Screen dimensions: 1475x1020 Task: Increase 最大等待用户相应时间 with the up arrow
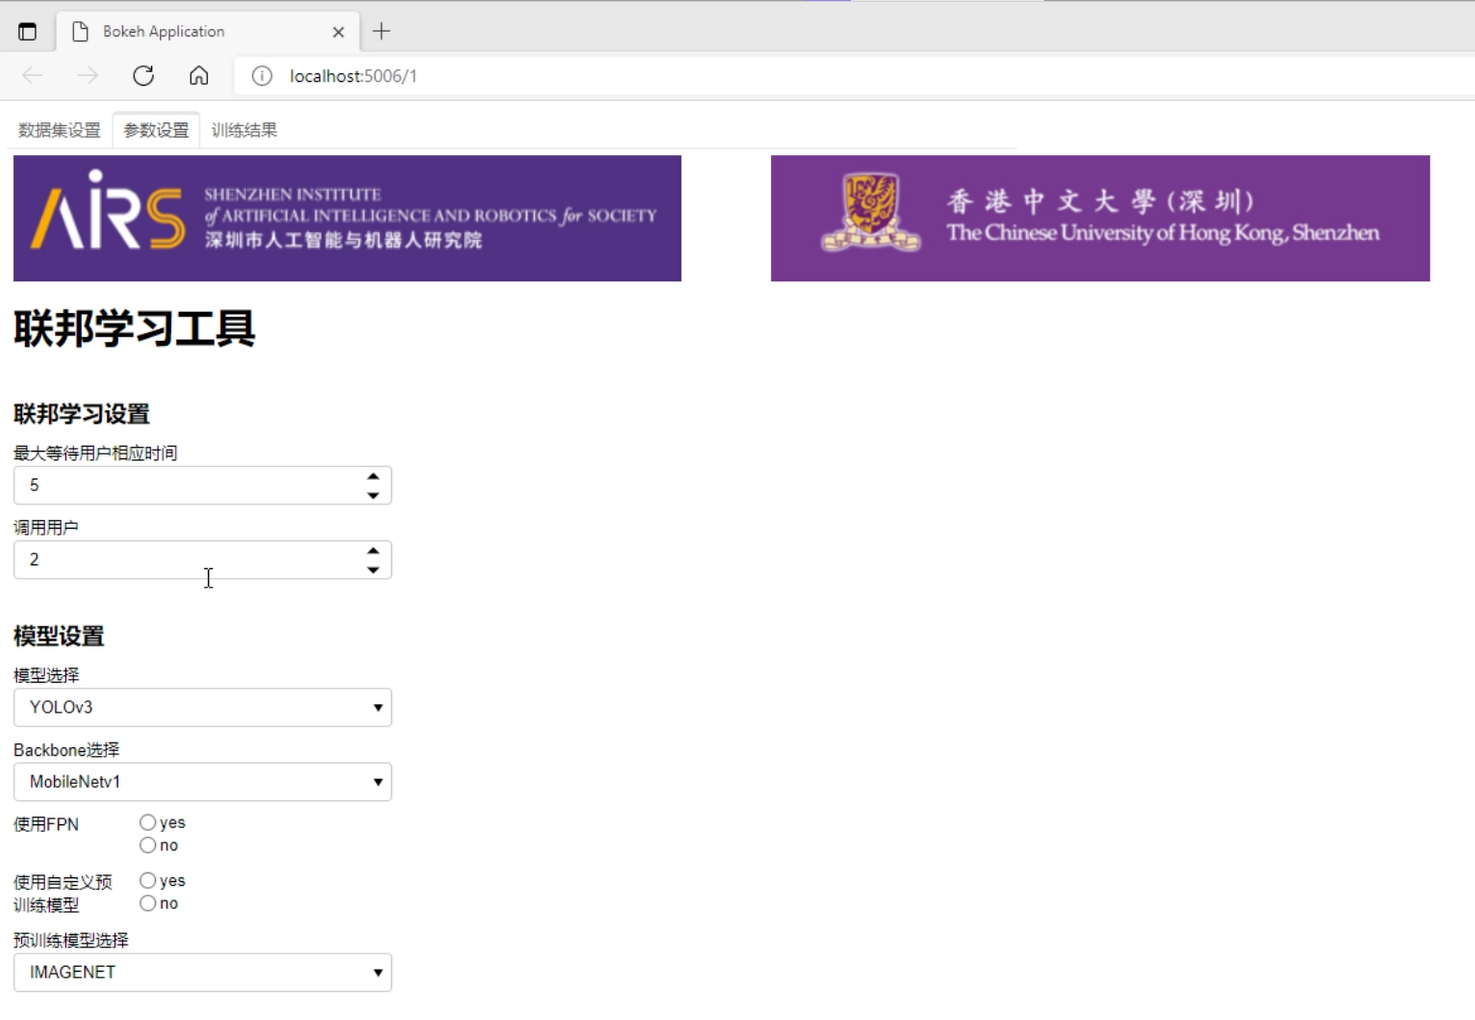pos(372,477)
